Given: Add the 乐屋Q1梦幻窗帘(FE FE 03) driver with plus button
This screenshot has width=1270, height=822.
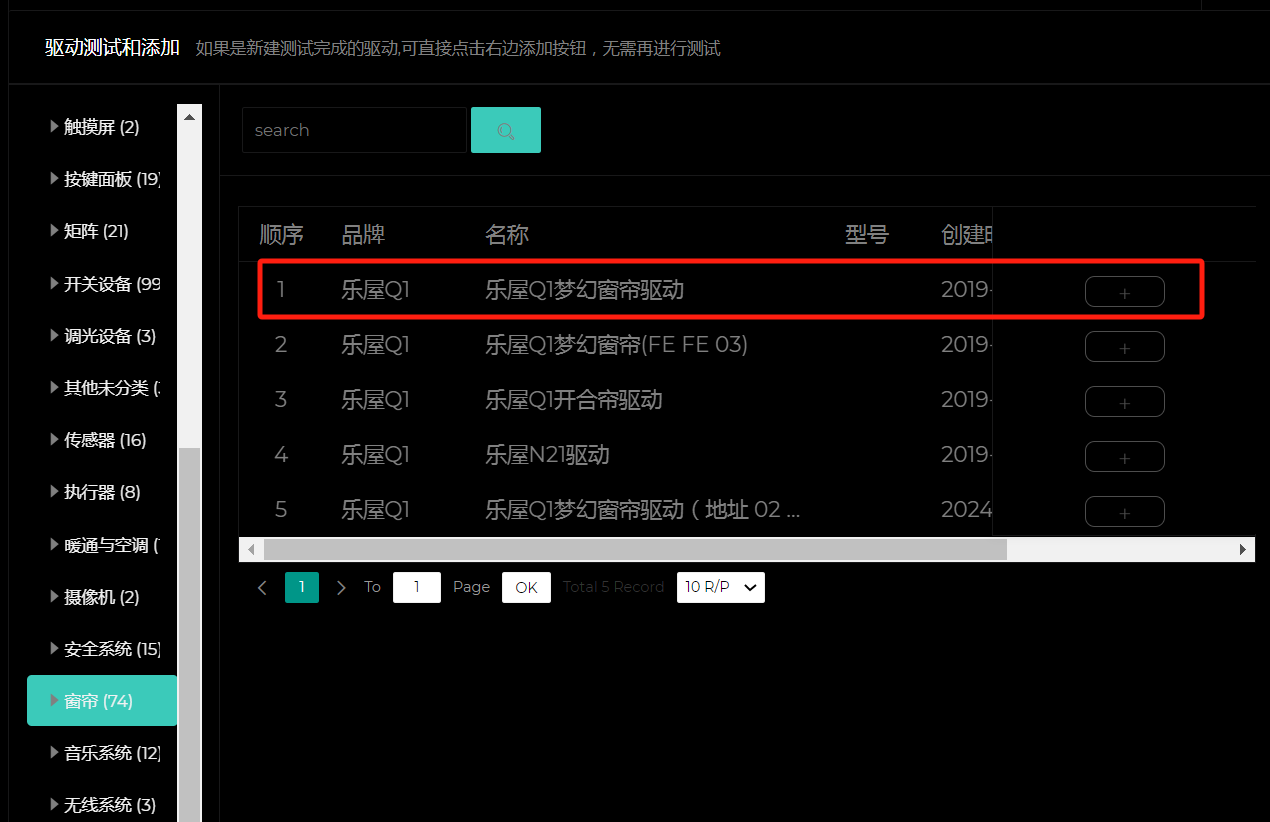Looking at the screenshot, I should coord(1124,347).
